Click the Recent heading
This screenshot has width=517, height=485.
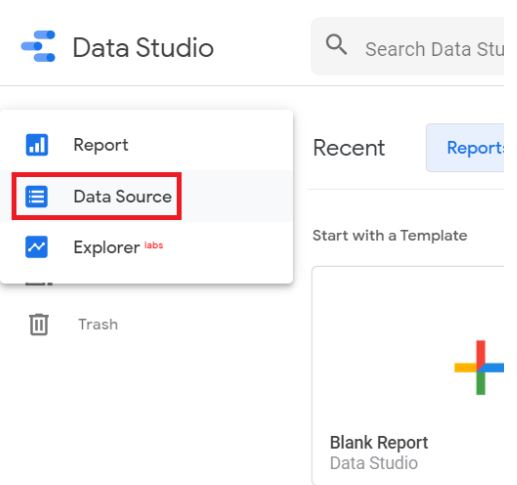[x=349, y=148]
